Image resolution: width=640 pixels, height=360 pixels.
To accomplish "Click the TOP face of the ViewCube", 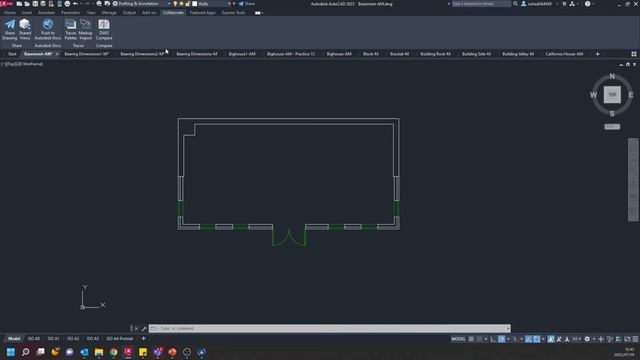I will point(612,94).
